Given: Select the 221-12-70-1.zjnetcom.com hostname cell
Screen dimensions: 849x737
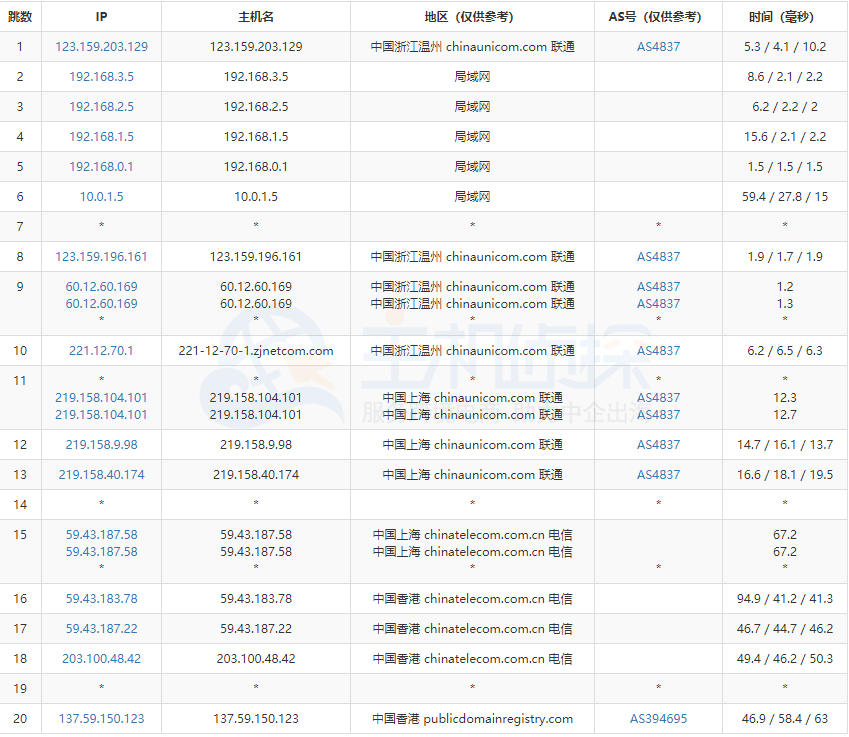Looking at the screenshot, I should [x=256, y=350].
